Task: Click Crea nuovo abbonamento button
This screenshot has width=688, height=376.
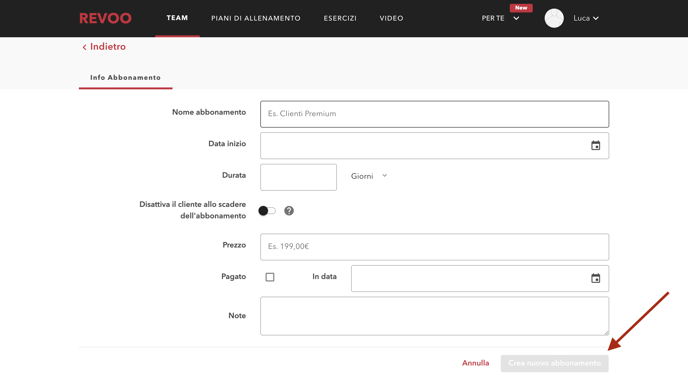Action: click(x=554, y=363)
